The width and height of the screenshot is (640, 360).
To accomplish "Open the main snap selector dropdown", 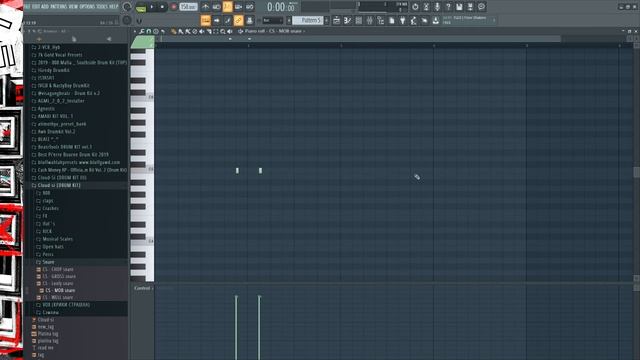I will [x=273, y=20].
